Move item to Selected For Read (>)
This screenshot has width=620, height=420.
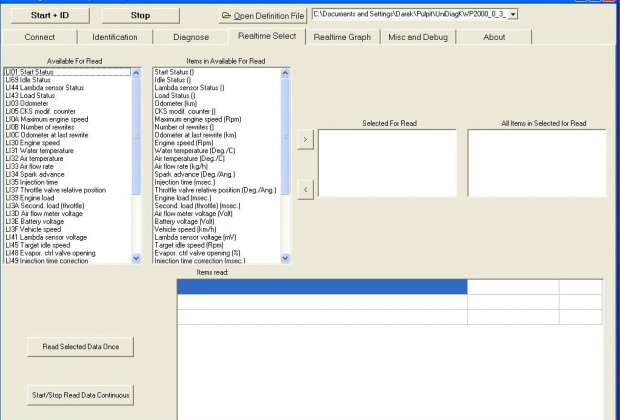pos(305,139)
